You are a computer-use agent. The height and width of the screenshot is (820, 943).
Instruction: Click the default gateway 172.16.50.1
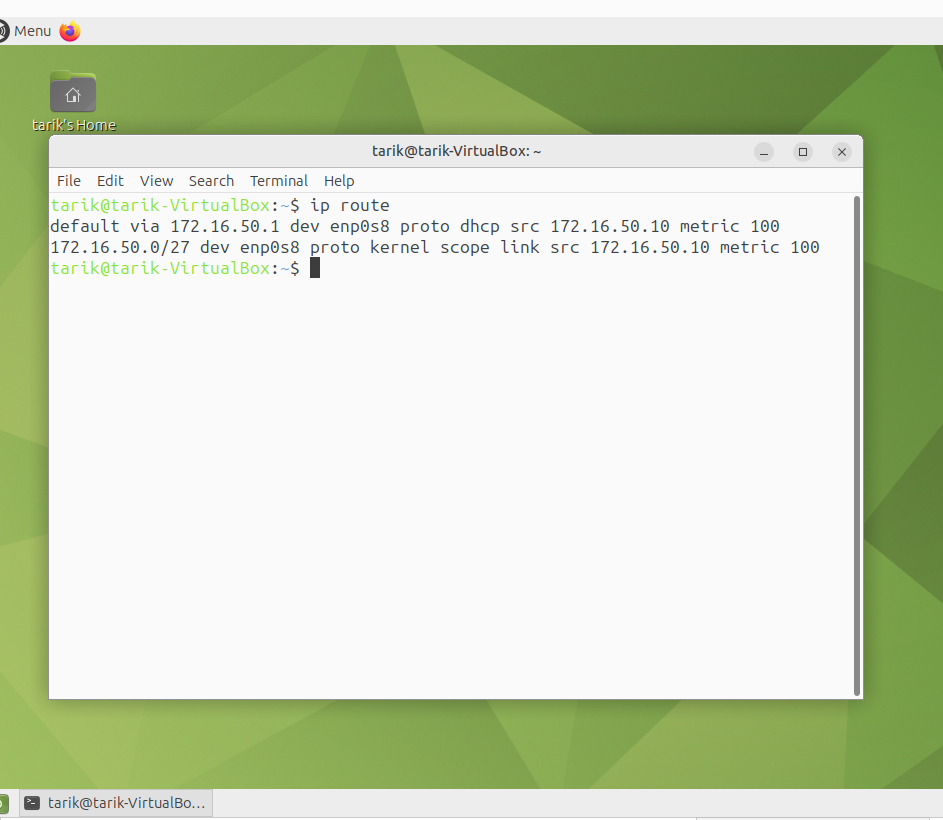point(225,227)
